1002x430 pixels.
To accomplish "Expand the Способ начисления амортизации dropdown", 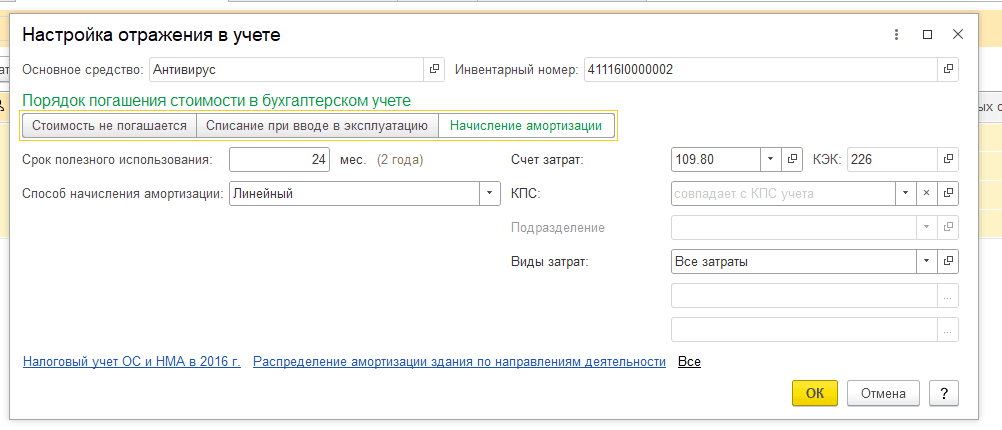I will click(x=489, y=193).
